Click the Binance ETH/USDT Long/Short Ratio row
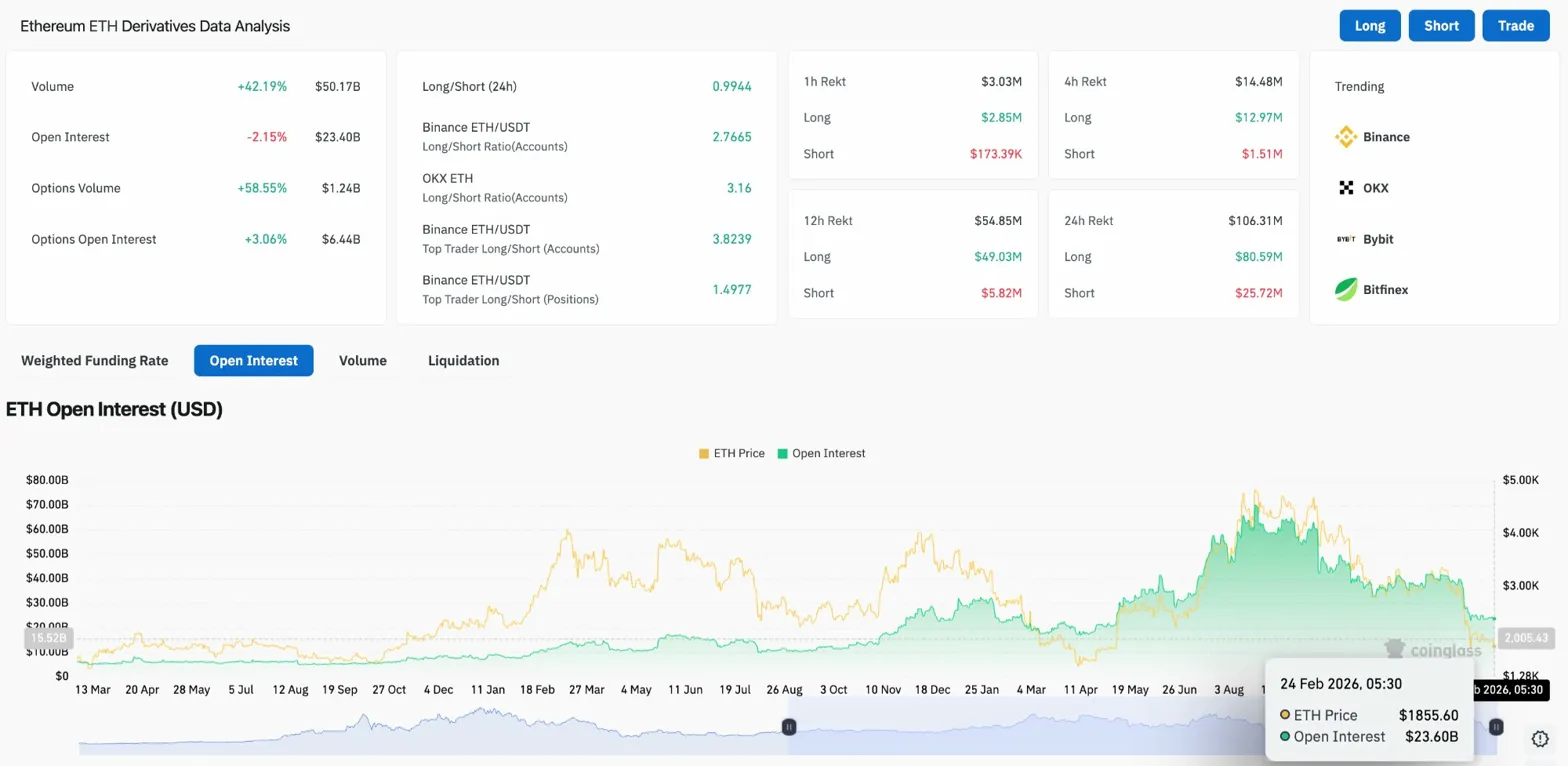The height and width of the screenshot is (766, 1568). tap(586, 137)
